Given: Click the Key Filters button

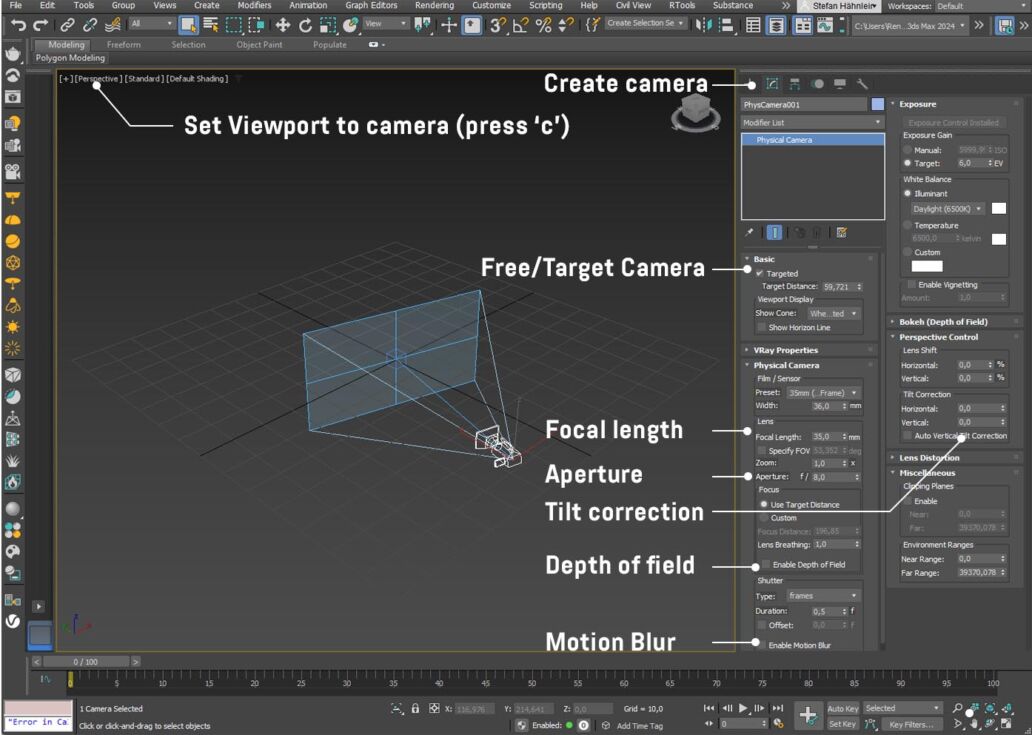Looking at the screenshot, I should click(x=910, y=724).
